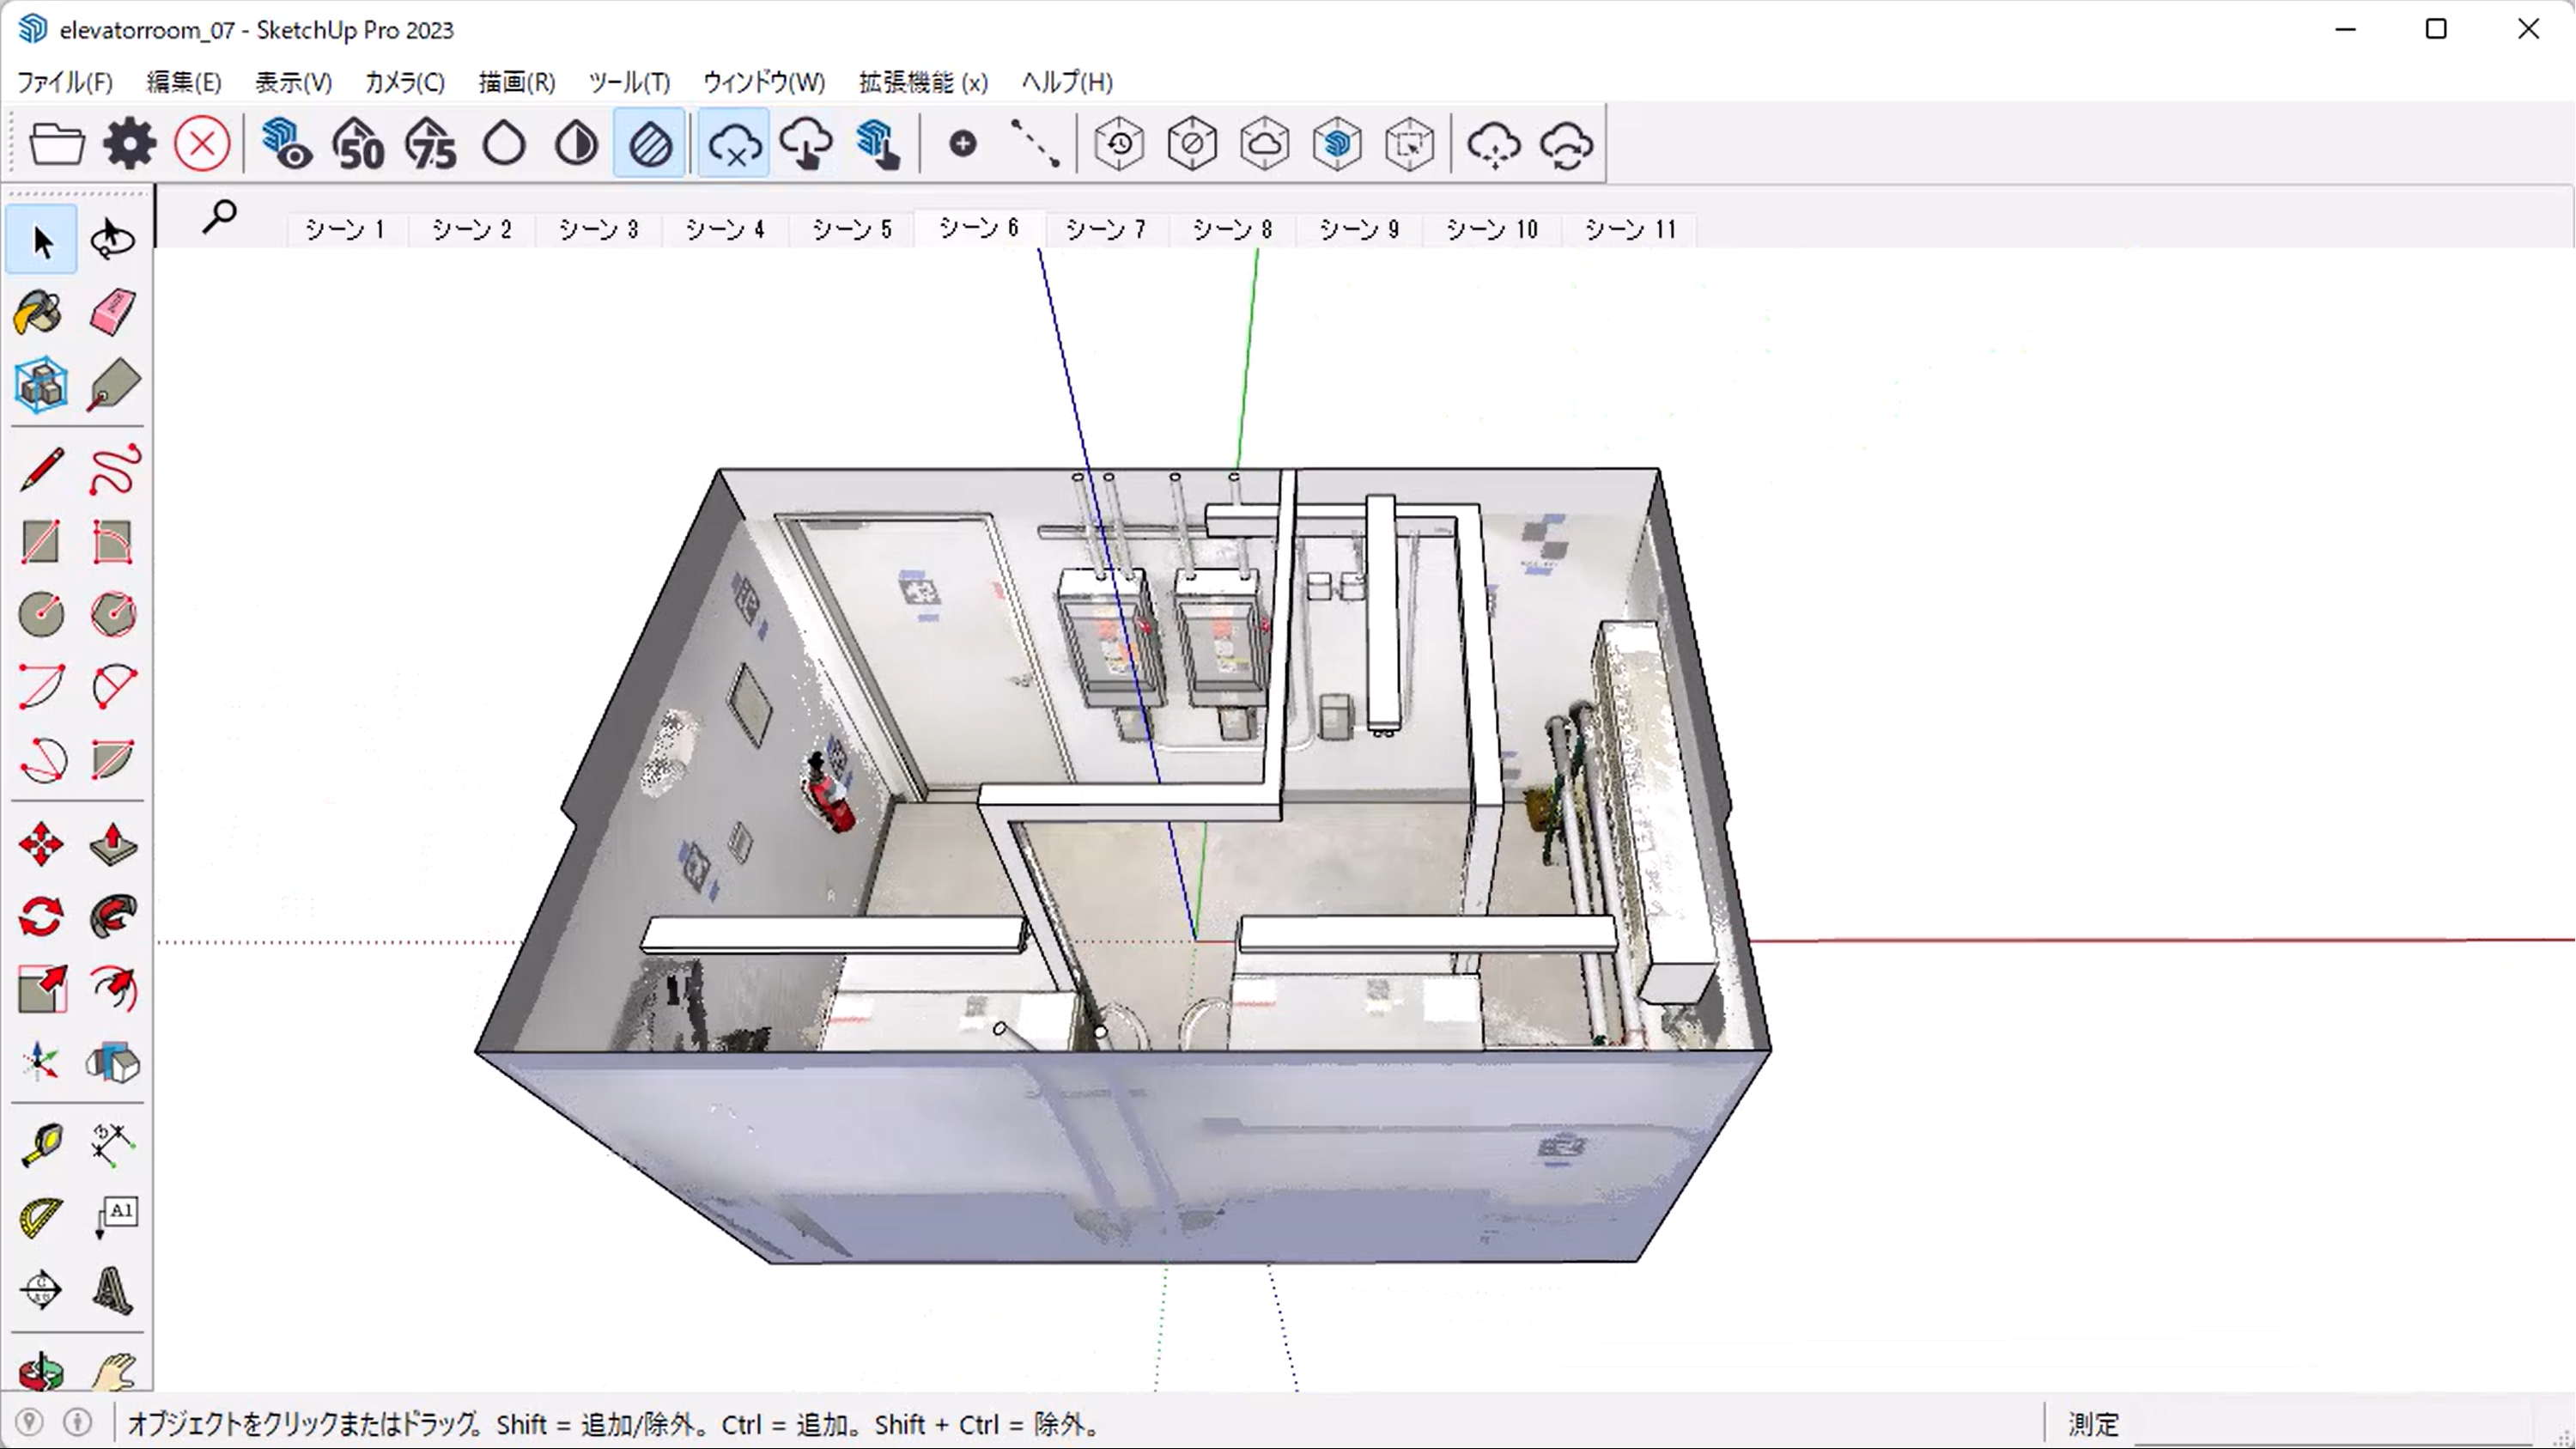Switch to シーン 7 tab
The width and height of the screenshot is (2576, 1449).
pos(1105,229)
